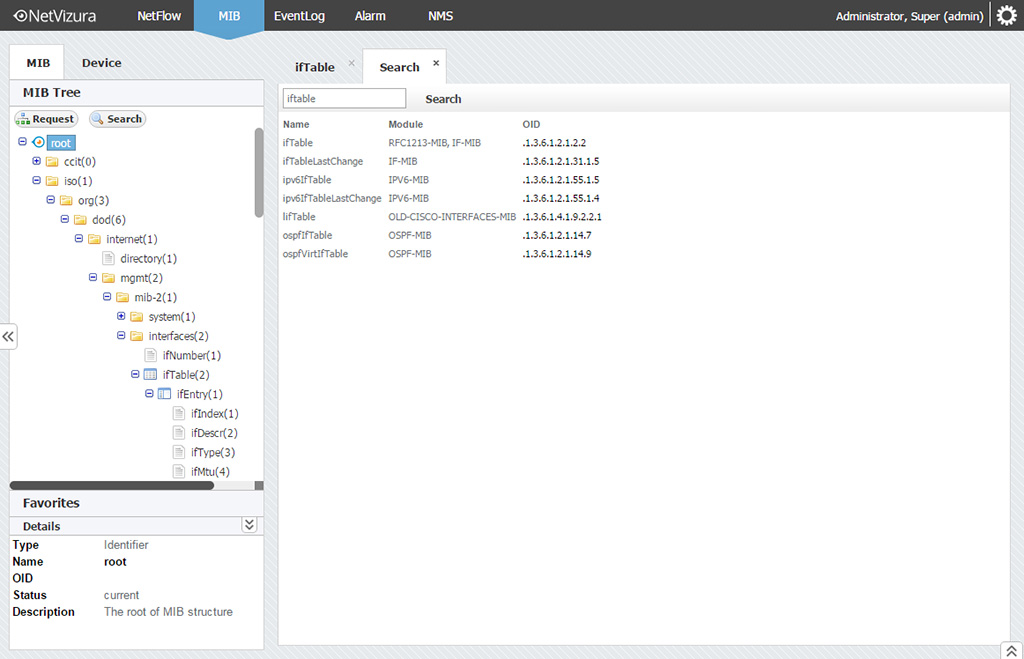Open the MIB top menu
1024x659 pixels.
(x=229, y=16)
